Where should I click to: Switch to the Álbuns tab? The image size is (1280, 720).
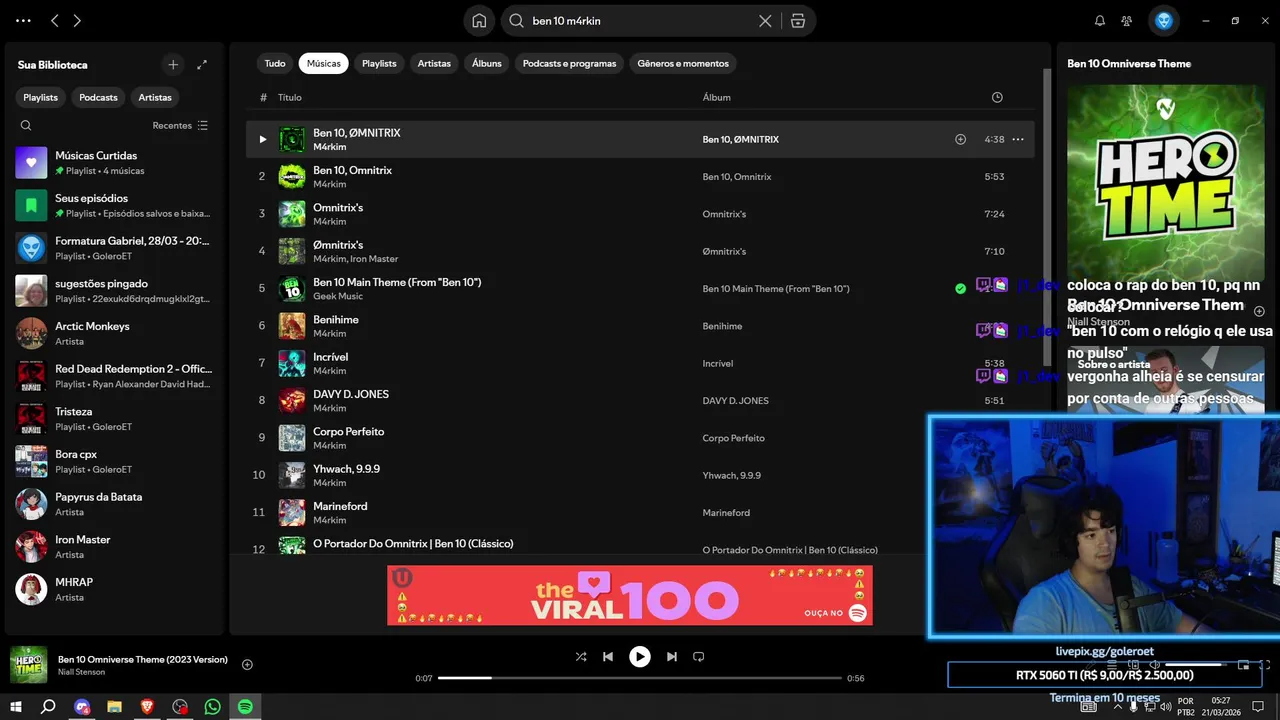[x=487, y=63]
